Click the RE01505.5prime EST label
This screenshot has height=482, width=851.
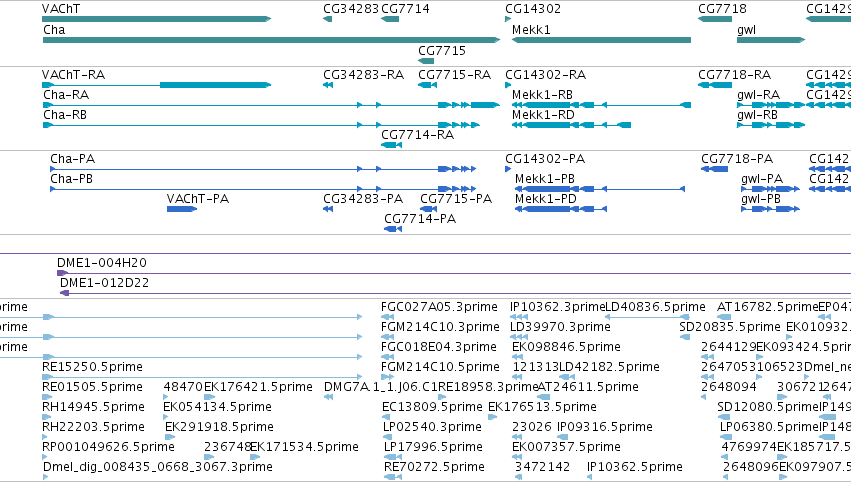(92, 387)
